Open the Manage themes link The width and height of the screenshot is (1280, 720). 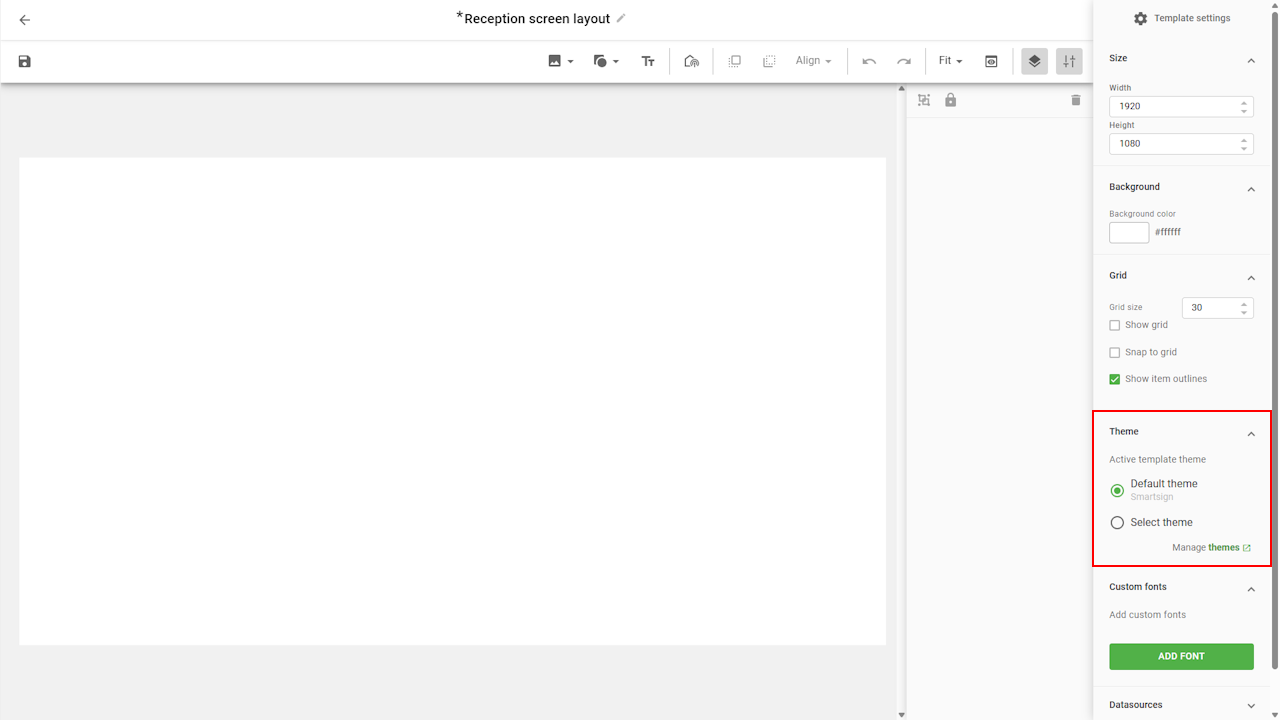[1224, 548]
